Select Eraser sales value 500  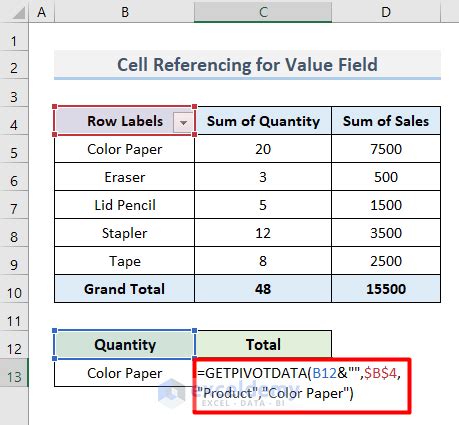point(386,177)
